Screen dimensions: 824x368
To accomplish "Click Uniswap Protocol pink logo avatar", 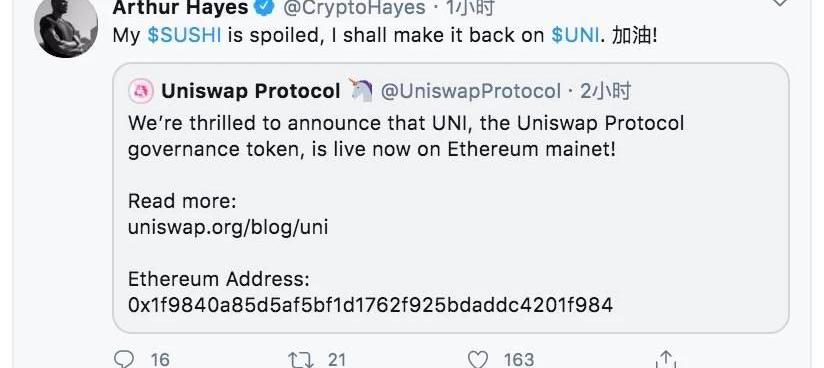I will tap(141, 91).
